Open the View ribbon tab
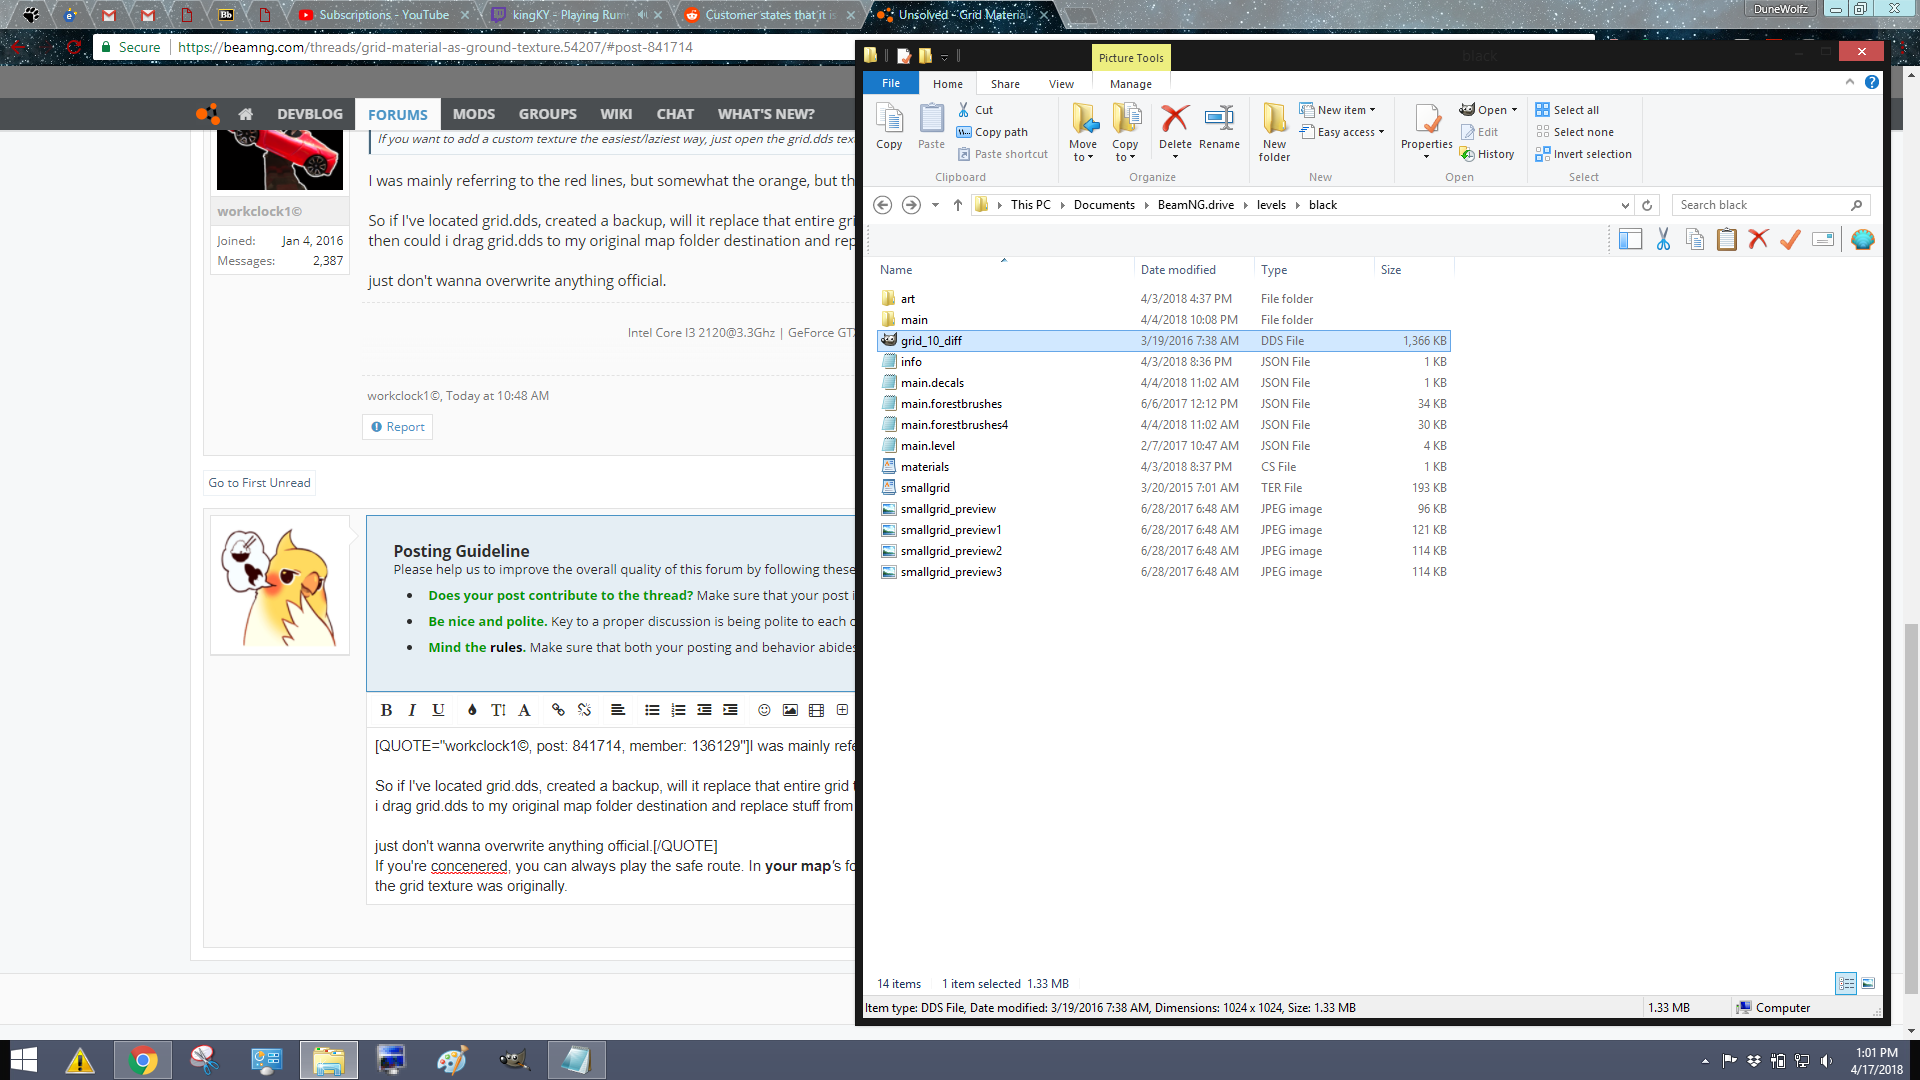Screen dimensions: 1920x1080 (1061, 84)
